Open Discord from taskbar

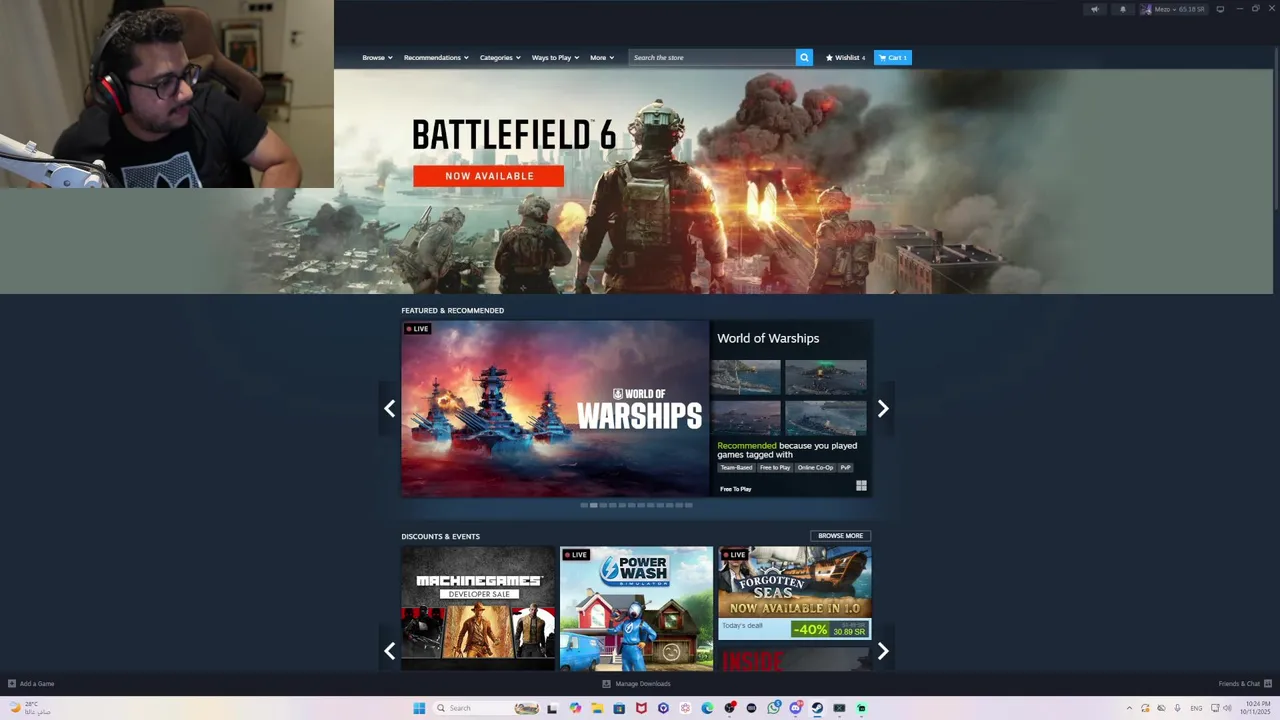[796, 708]
